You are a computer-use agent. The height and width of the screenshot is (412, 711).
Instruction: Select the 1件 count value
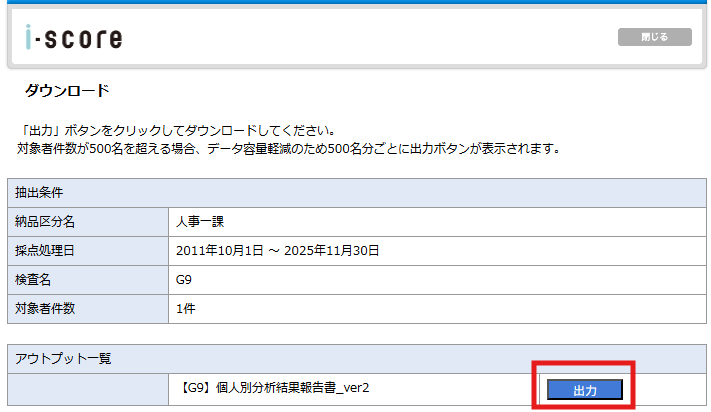[x=185, y=308]
